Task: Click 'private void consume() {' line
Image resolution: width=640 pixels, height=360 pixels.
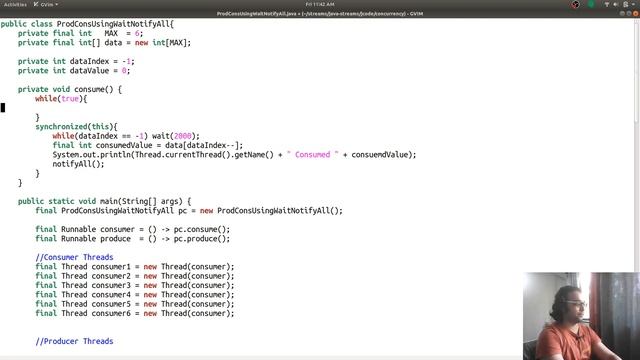Action: 70,89
